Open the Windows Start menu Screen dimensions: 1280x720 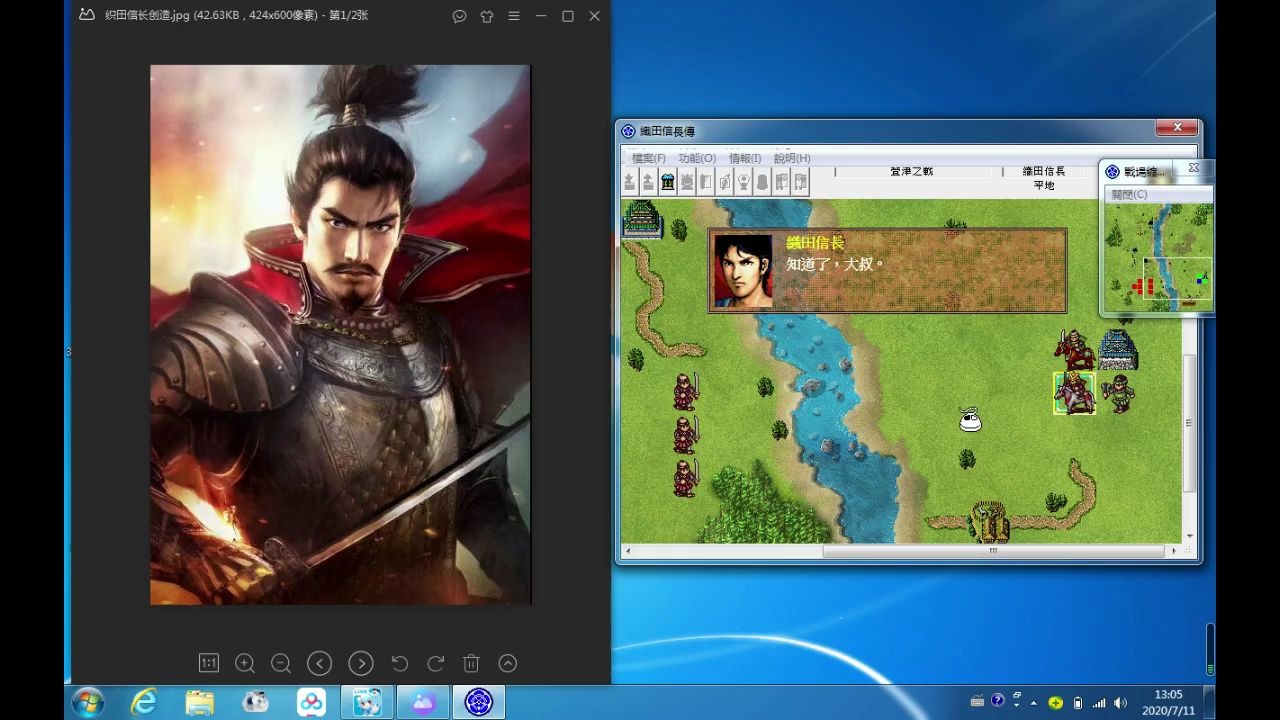pyautogui.click(x=87, y=702)
